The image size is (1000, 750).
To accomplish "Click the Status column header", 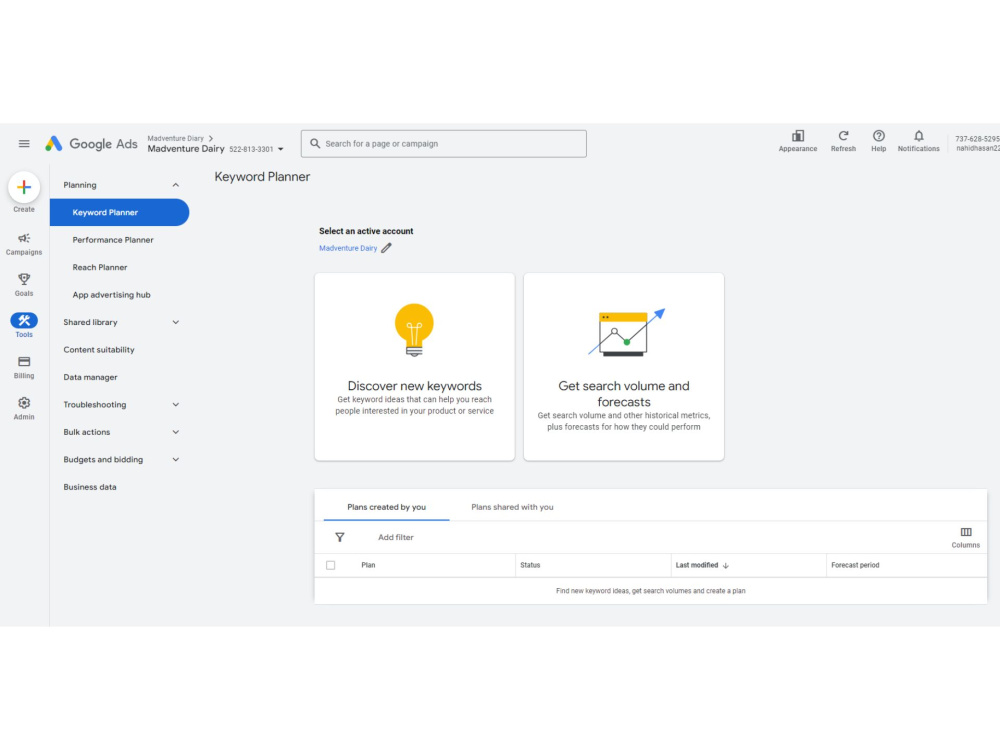I will click(x=530, y=565).
